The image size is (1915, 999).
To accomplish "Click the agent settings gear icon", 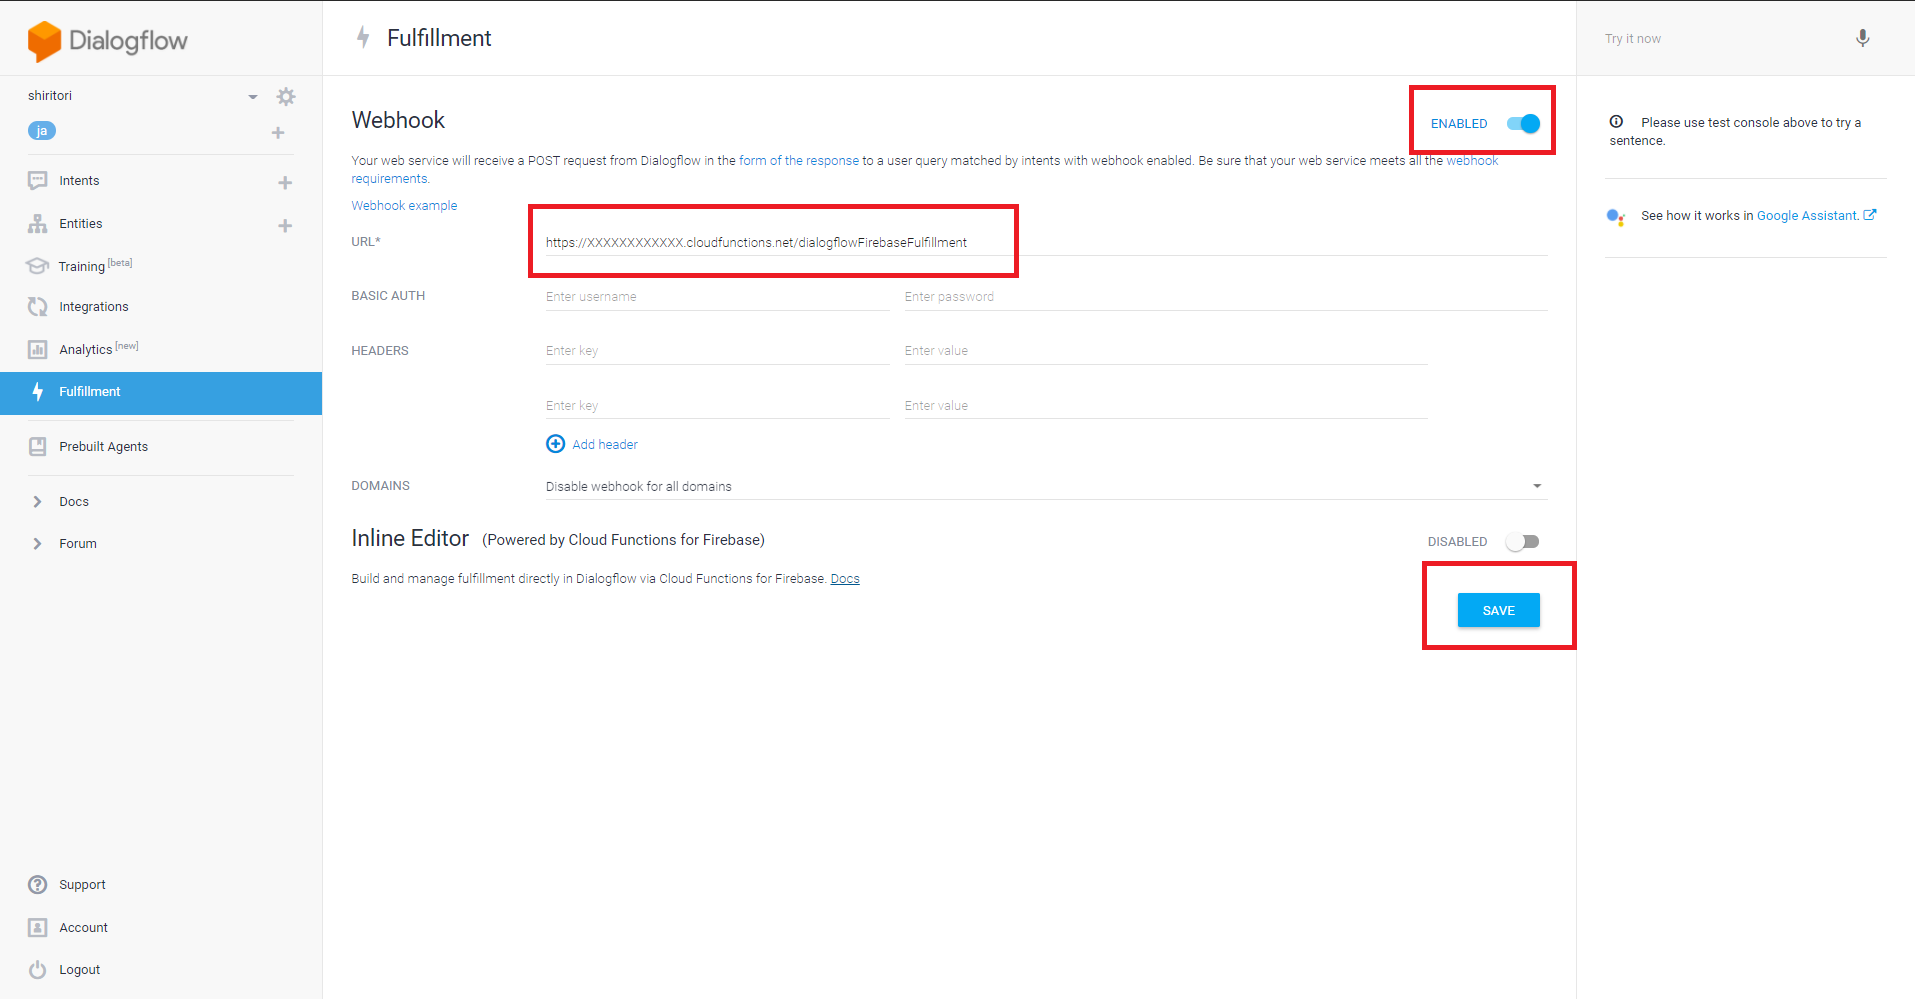I will click(286, 97).
